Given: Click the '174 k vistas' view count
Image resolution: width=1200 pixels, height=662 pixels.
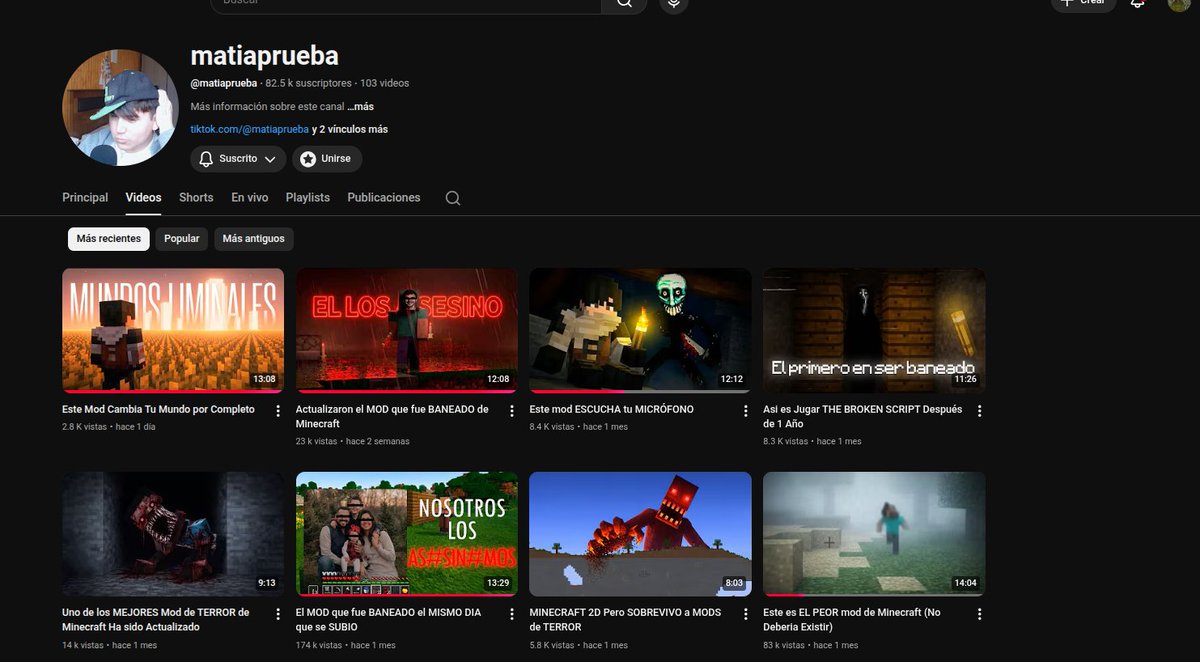Looking at the screenshot, I should click(x=319, y=645).
